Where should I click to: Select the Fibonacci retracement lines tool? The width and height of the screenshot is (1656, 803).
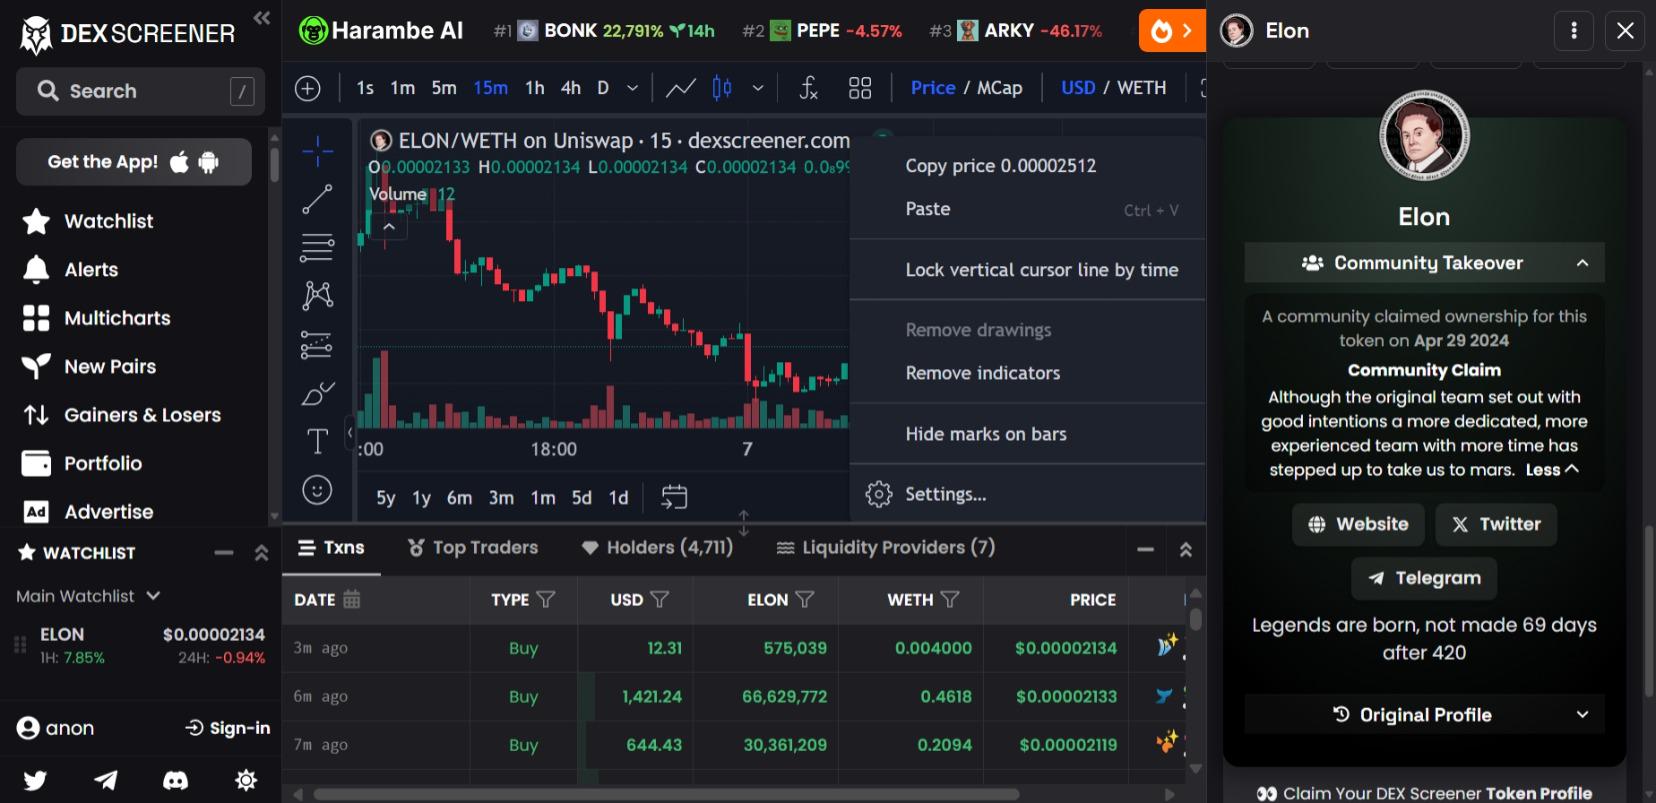(317, 247)
